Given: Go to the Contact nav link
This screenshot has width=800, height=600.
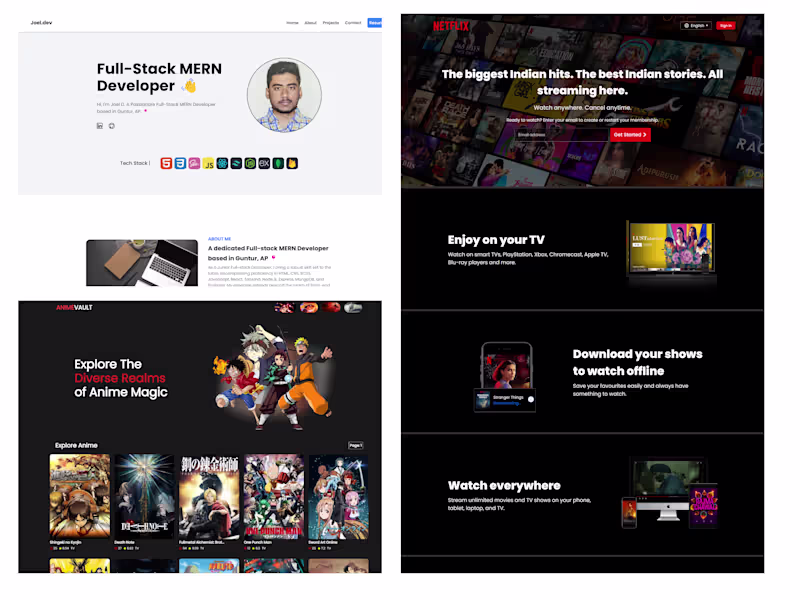Looking at the screenshot, I should point(353,23).
